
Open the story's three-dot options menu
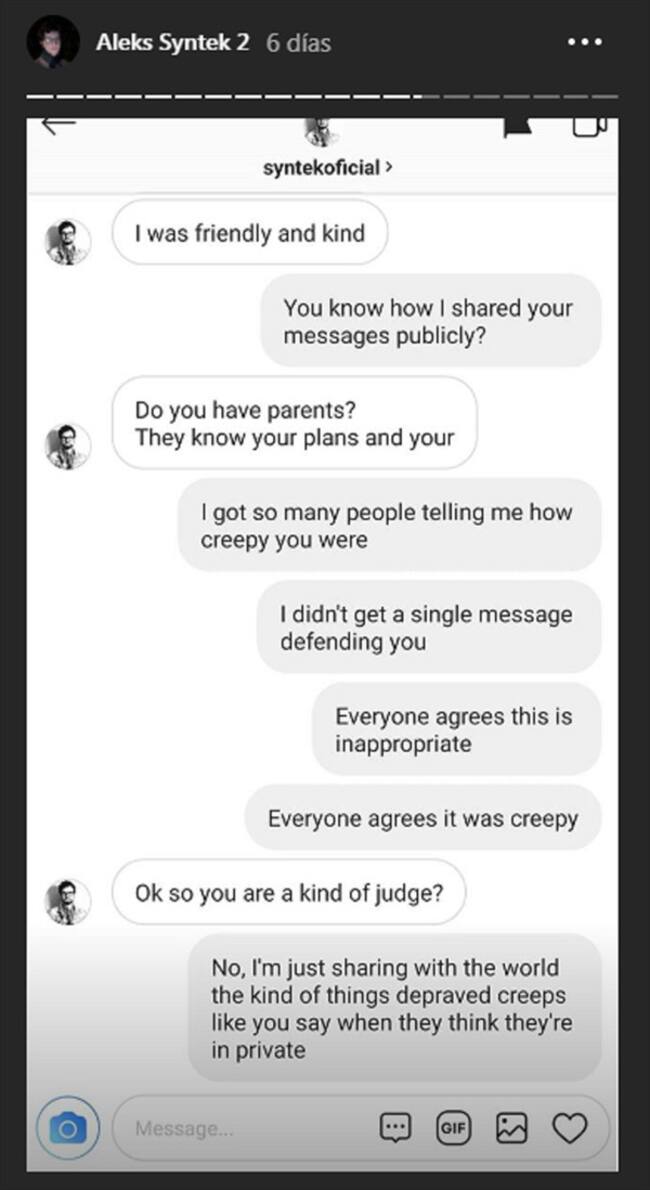[x=585, y=43]
